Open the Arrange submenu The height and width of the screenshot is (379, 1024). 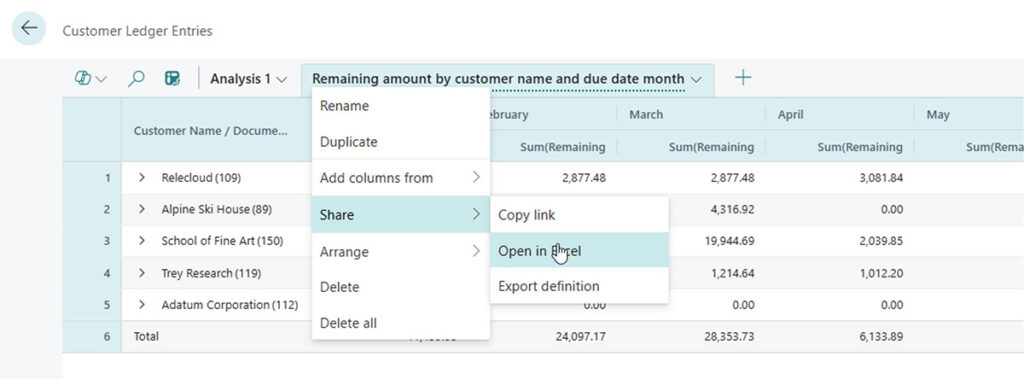(x=401, y=252)
